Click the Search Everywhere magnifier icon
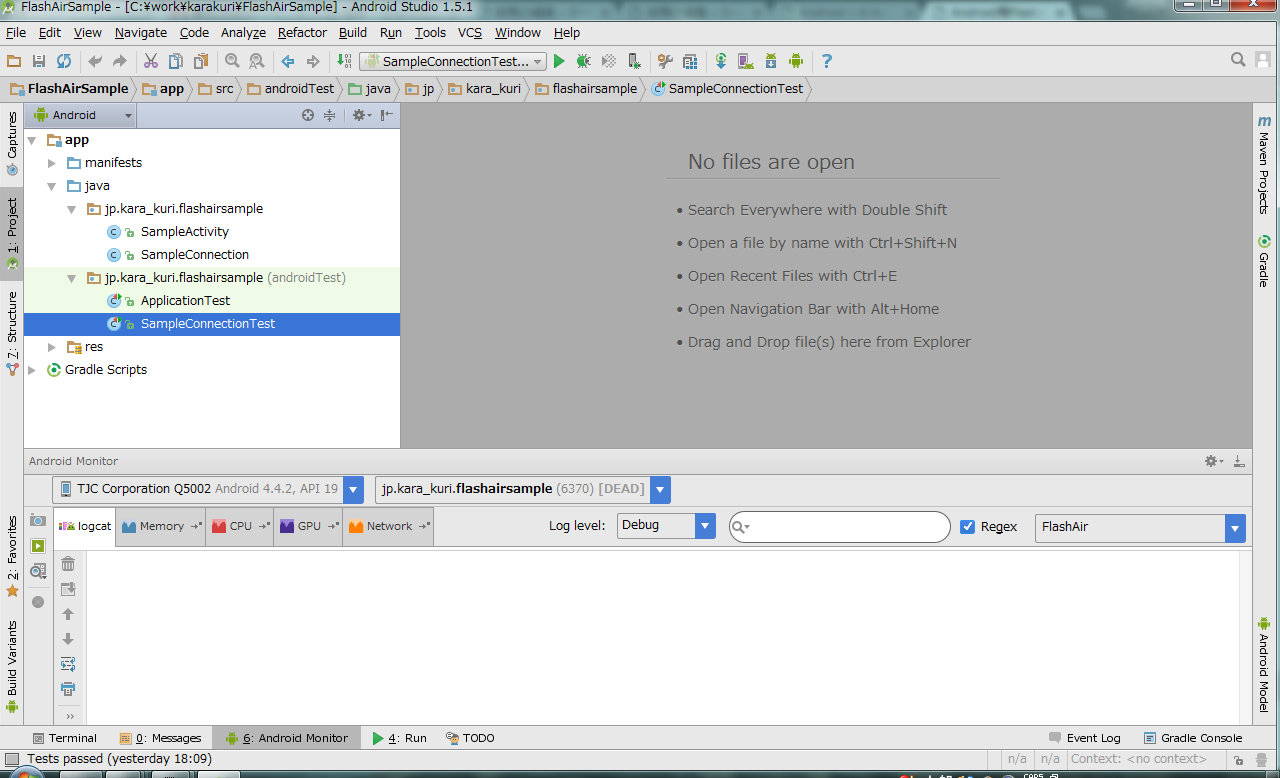1280x778 pixels. (x=1238, y=60)
